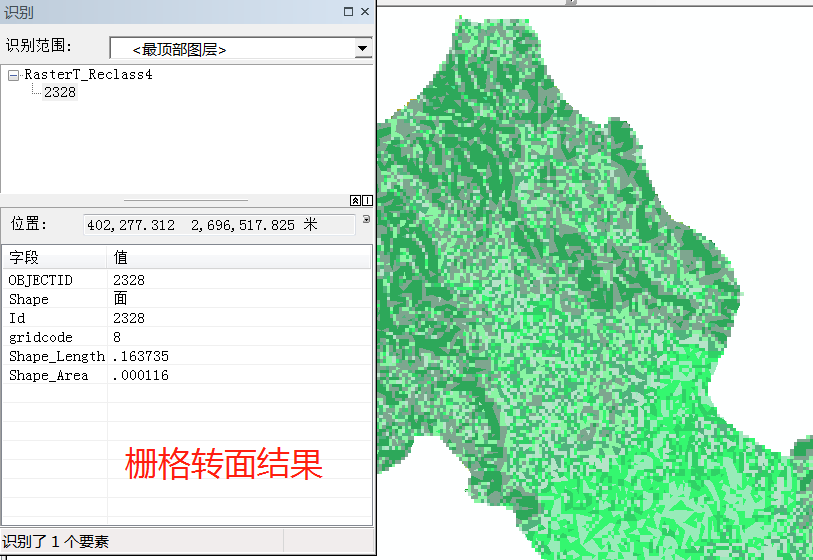Maximize the 识别 window
Viewport: 813px width, 560px height.
(x=348, y=11)
